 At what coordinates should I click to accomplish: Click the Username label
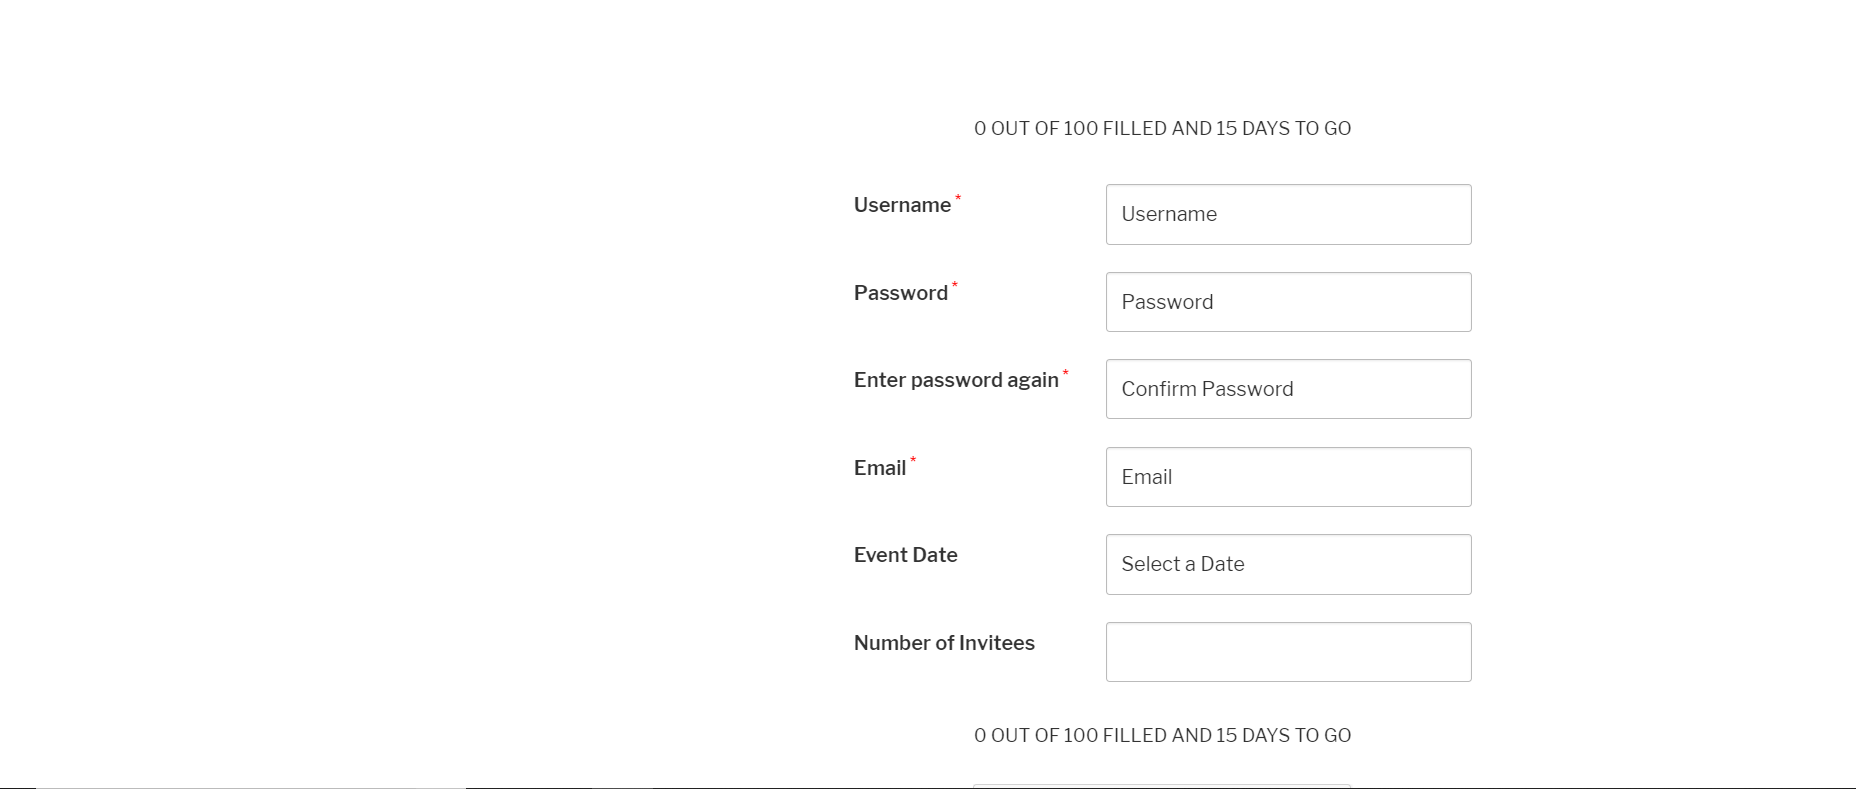(x=902, y=205)
